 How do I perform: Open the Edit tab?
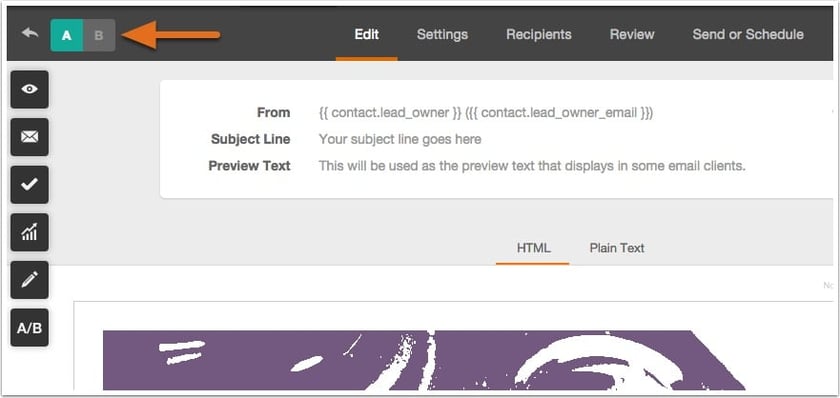tap(366, 34)
